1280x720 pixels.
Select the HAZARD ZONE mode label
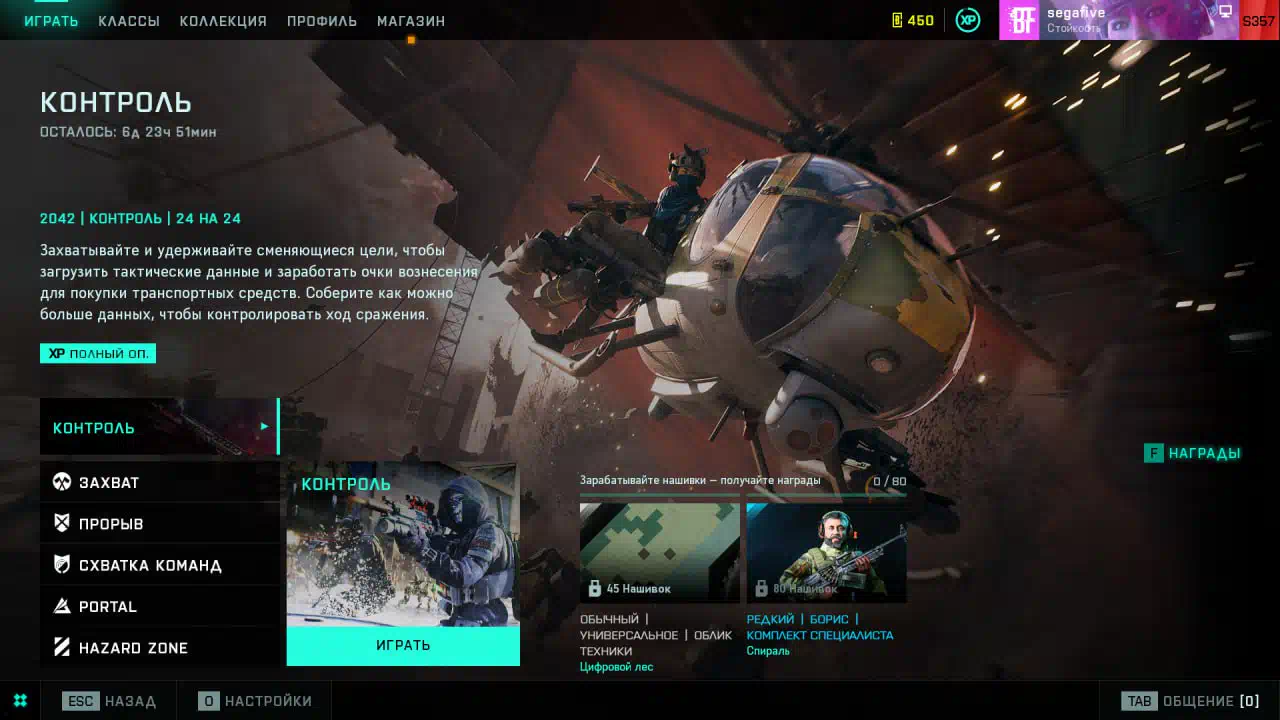click(133, 648)
